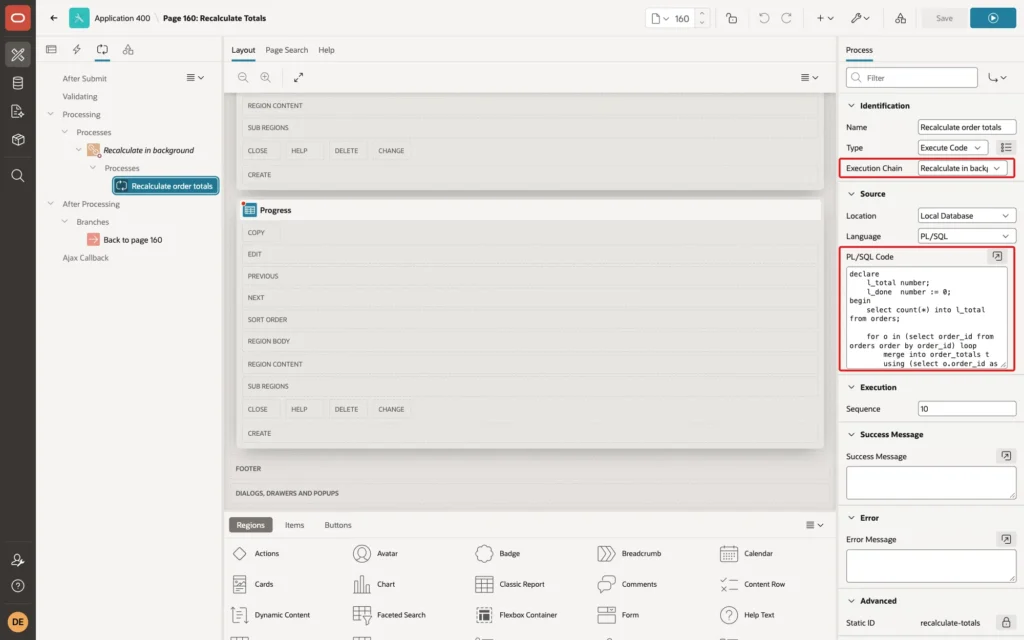This screenshot has width=1024, height=640.
Task: Run the page with the play button
Action: click(x=993, y=18)
